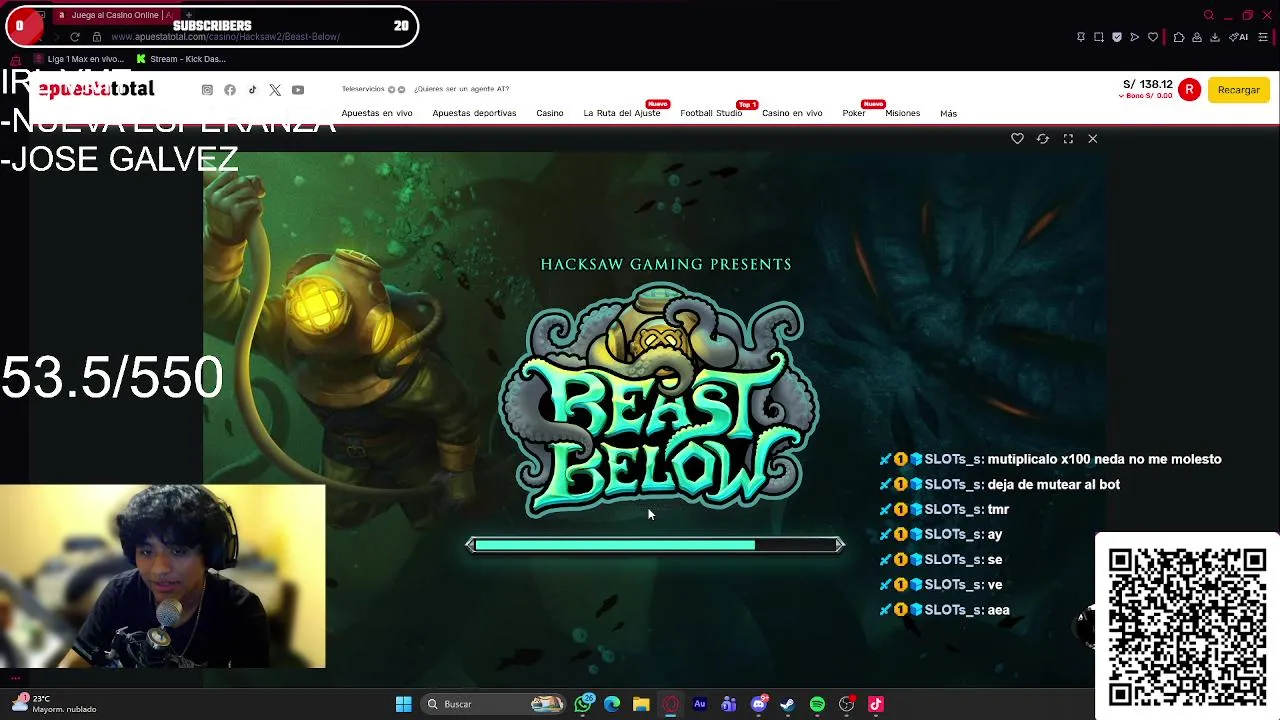Expand the Más menu
This screenshot has width=1280, height=720.
948,113
